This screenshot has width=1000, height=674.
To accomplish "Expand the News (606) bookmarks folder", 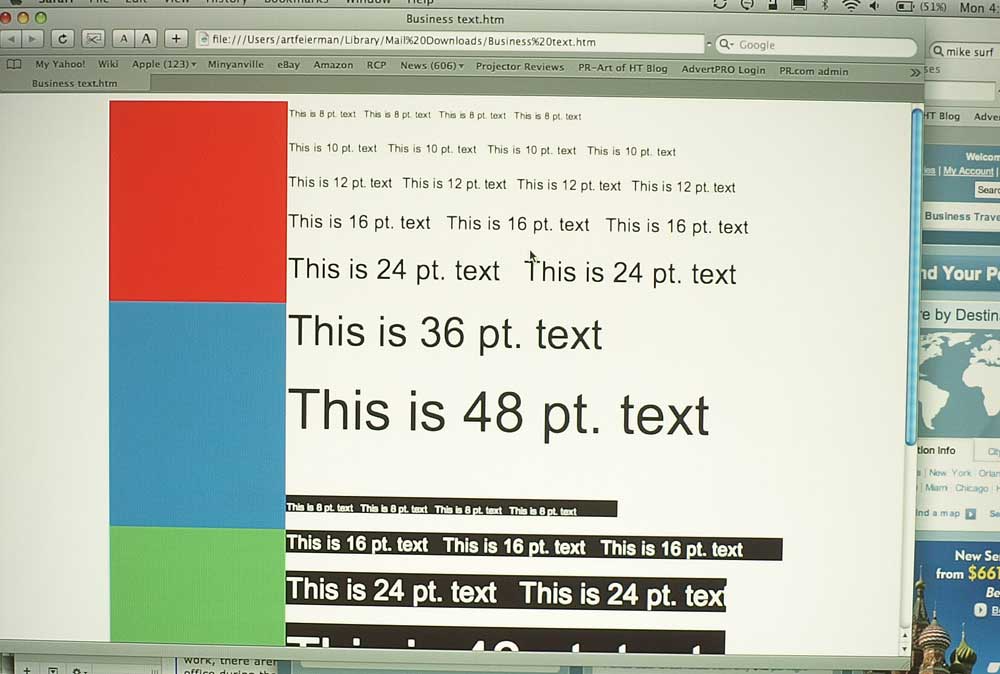I will click(432, 66).
